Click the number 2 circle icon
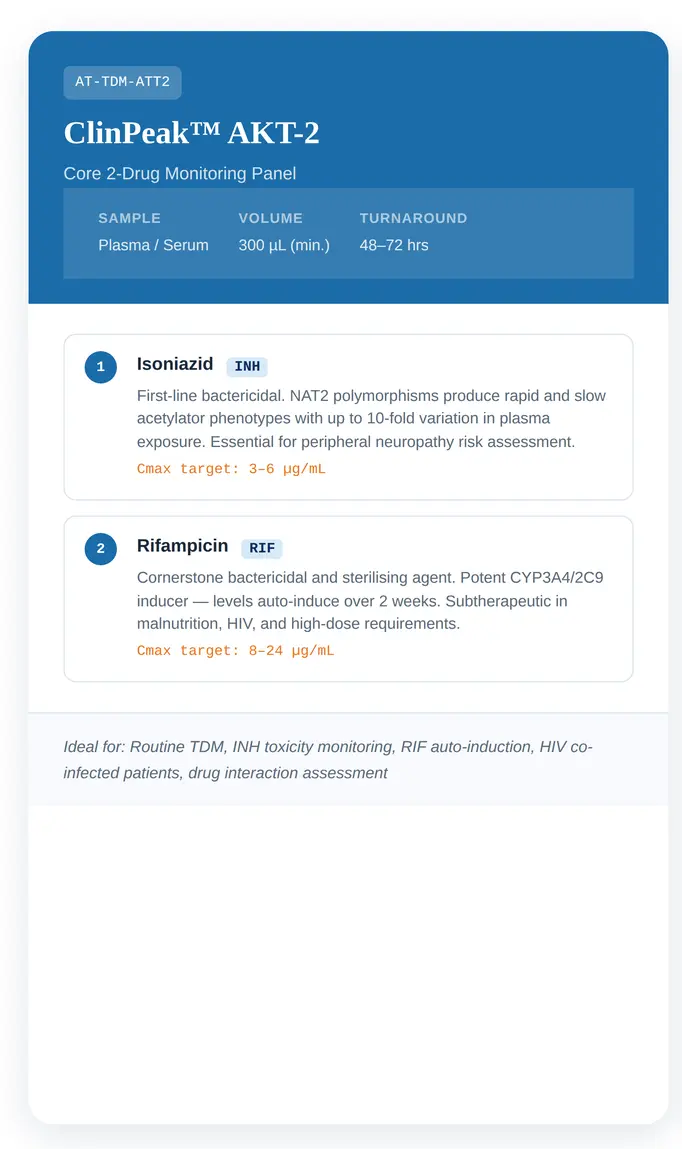The image size is (682, 1149). click(x=101, y=549)
